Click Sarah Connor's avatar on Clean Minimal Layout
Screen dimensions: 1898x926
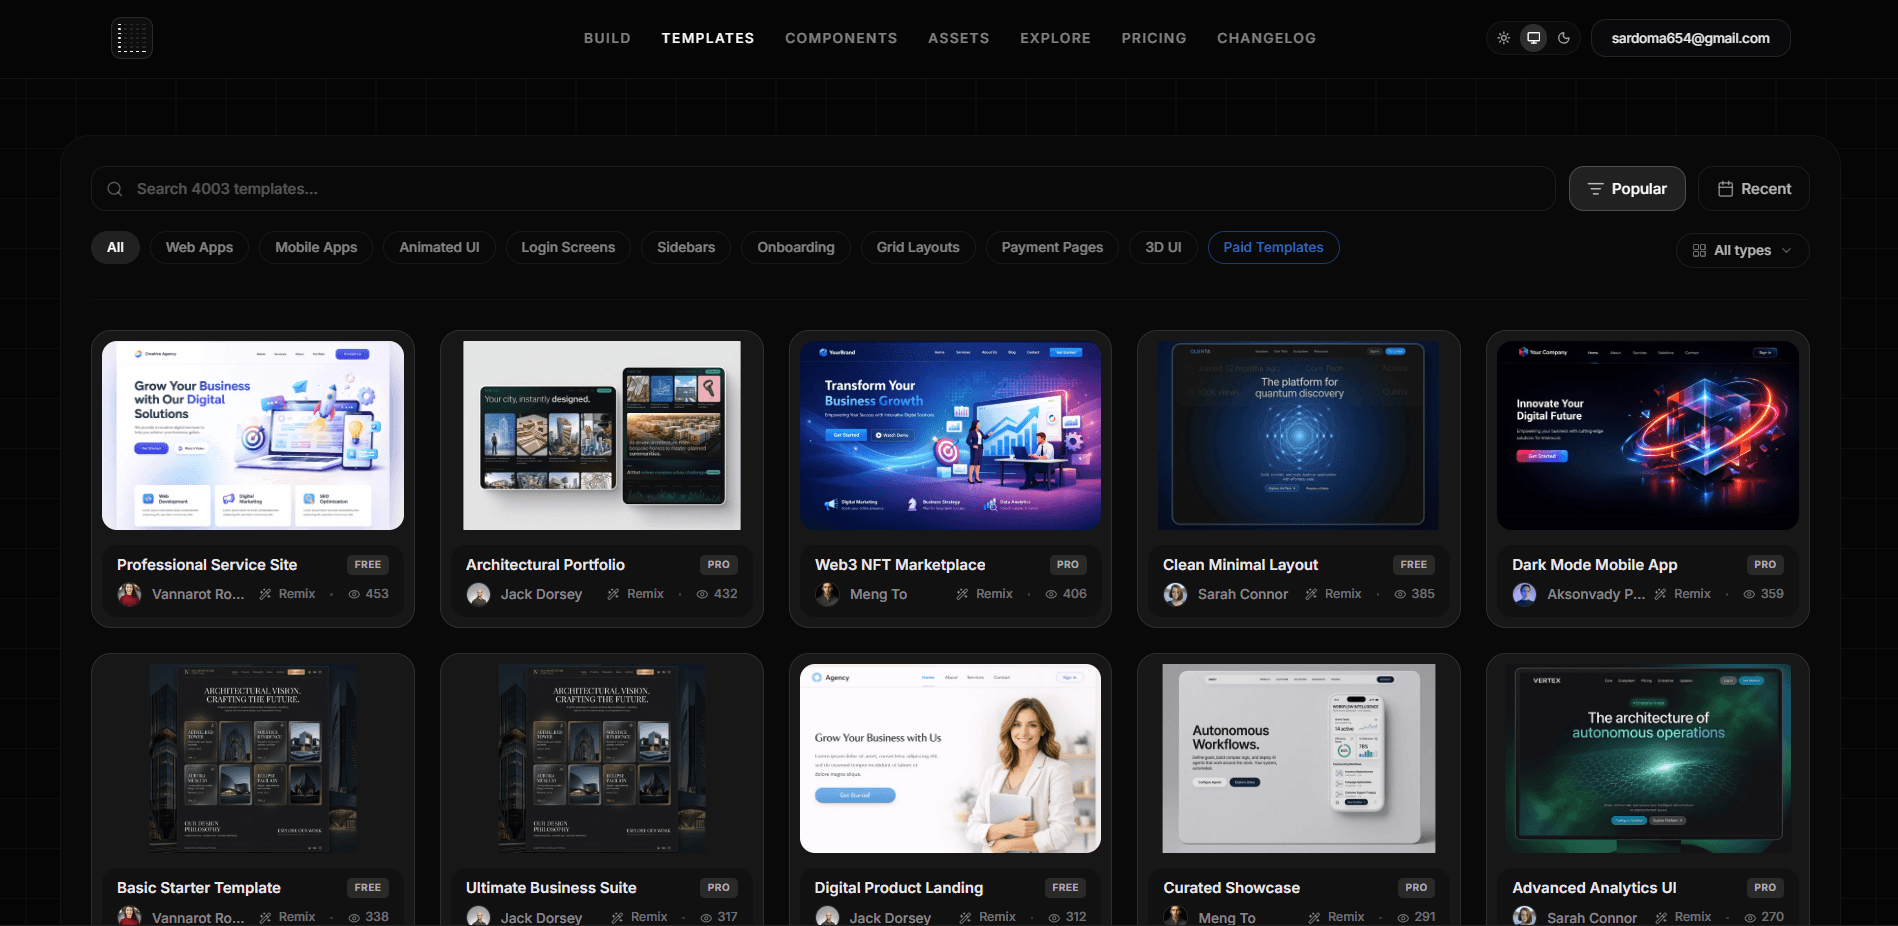tap(1175, 594)
